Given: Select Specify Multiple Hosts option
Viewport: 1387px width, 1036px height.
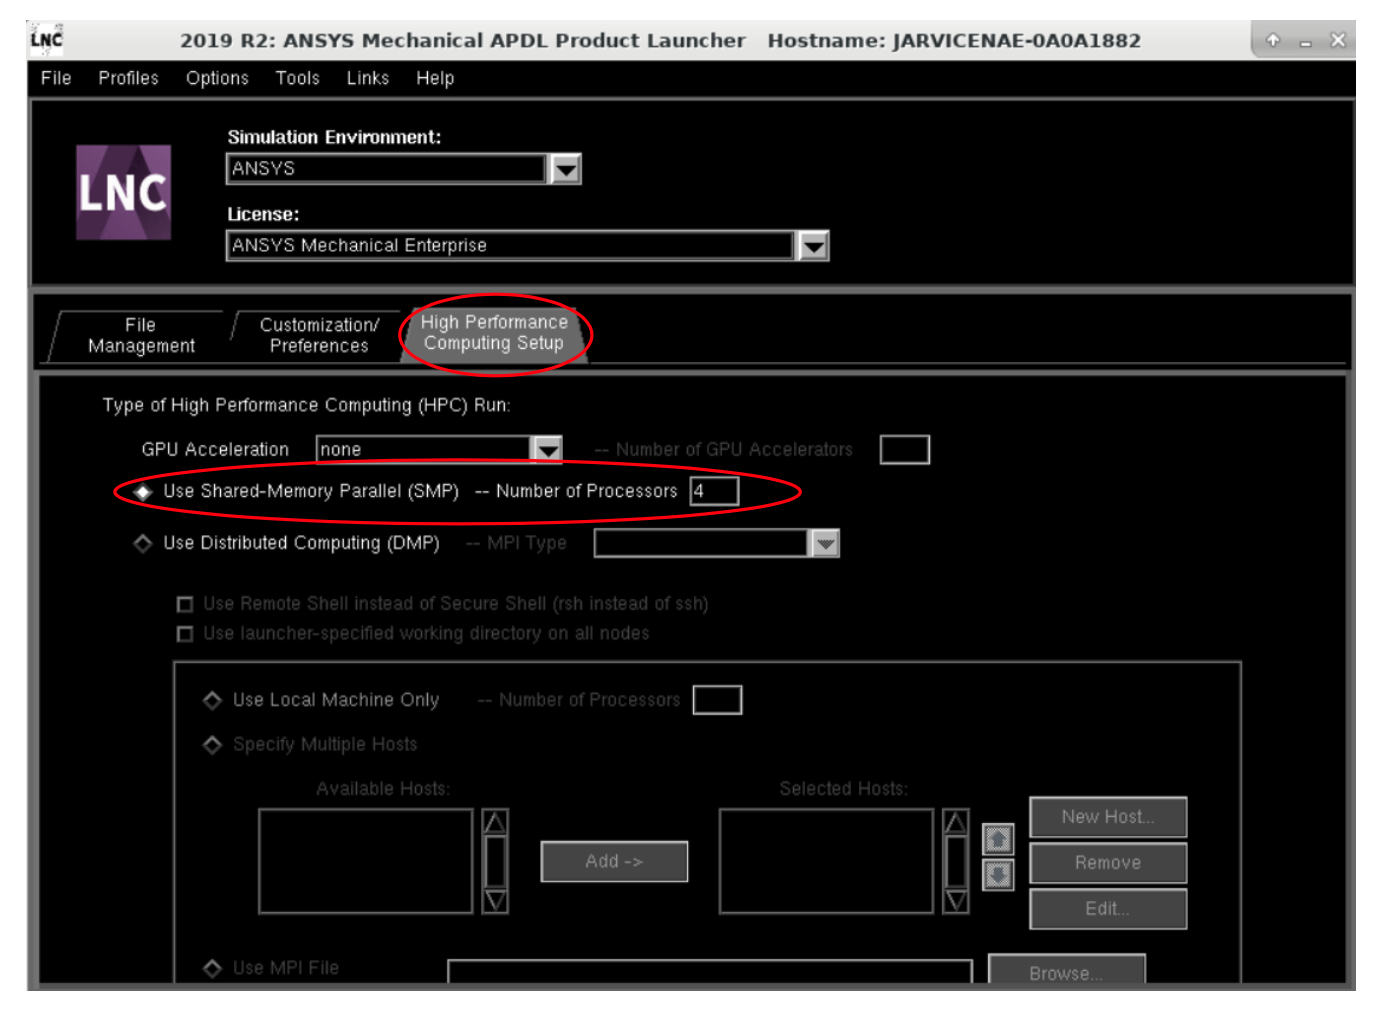Looking at the screenshot, I should point(212,745).
